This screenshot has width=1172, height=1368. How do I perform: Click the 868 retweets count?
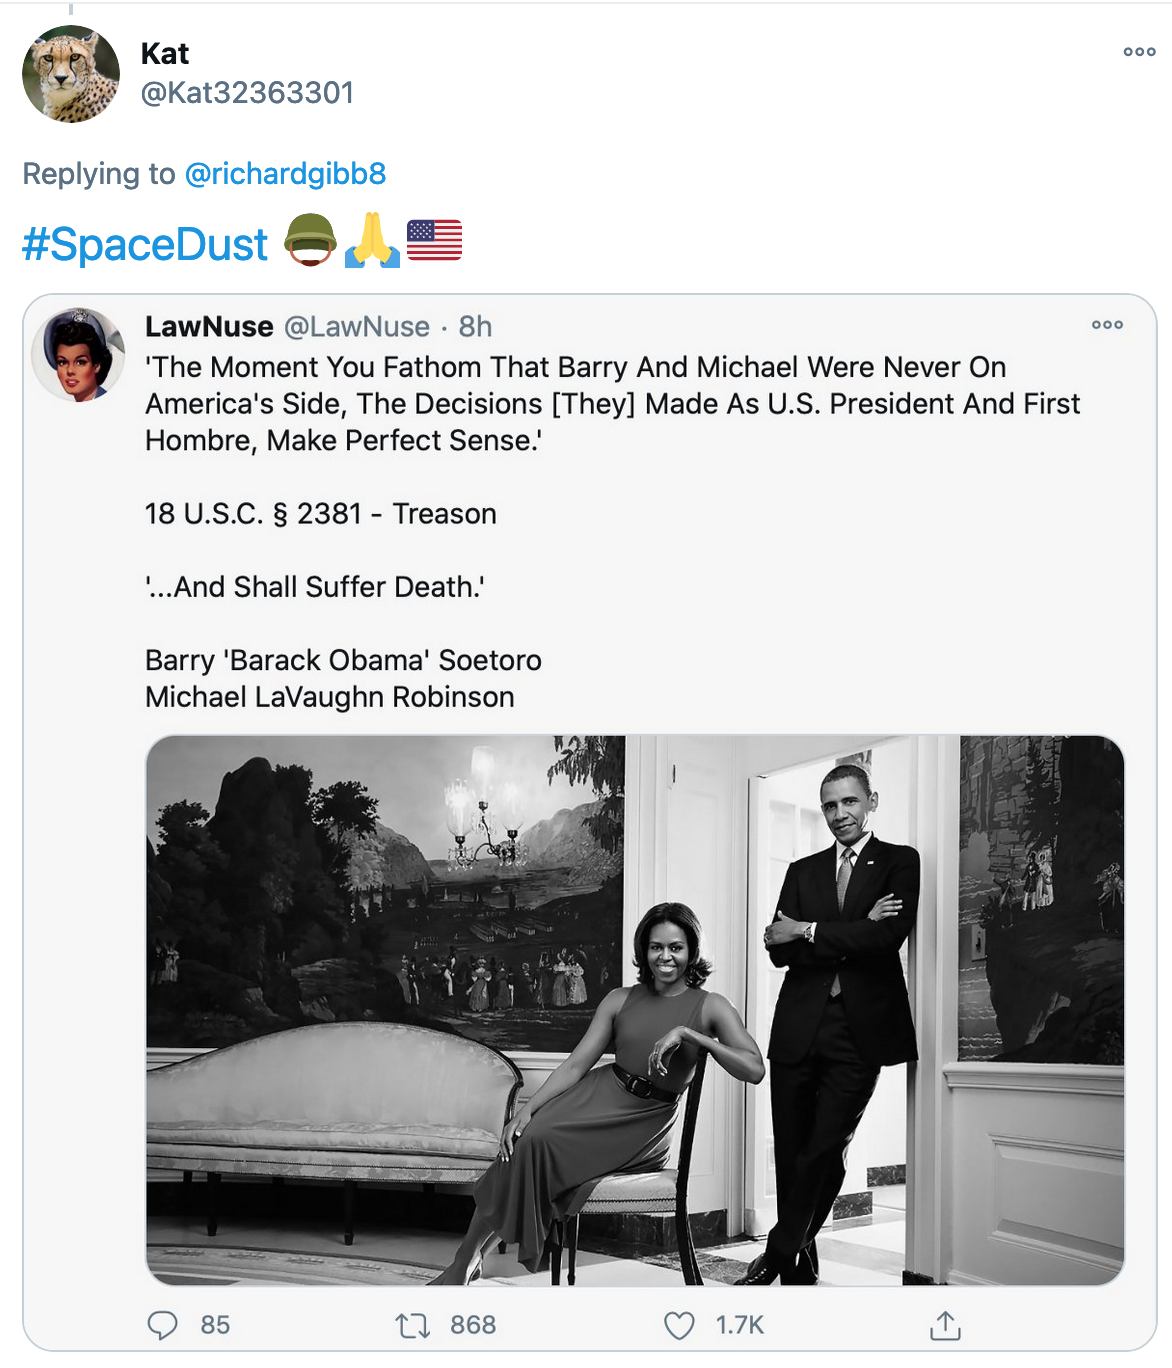point(473,1325)
